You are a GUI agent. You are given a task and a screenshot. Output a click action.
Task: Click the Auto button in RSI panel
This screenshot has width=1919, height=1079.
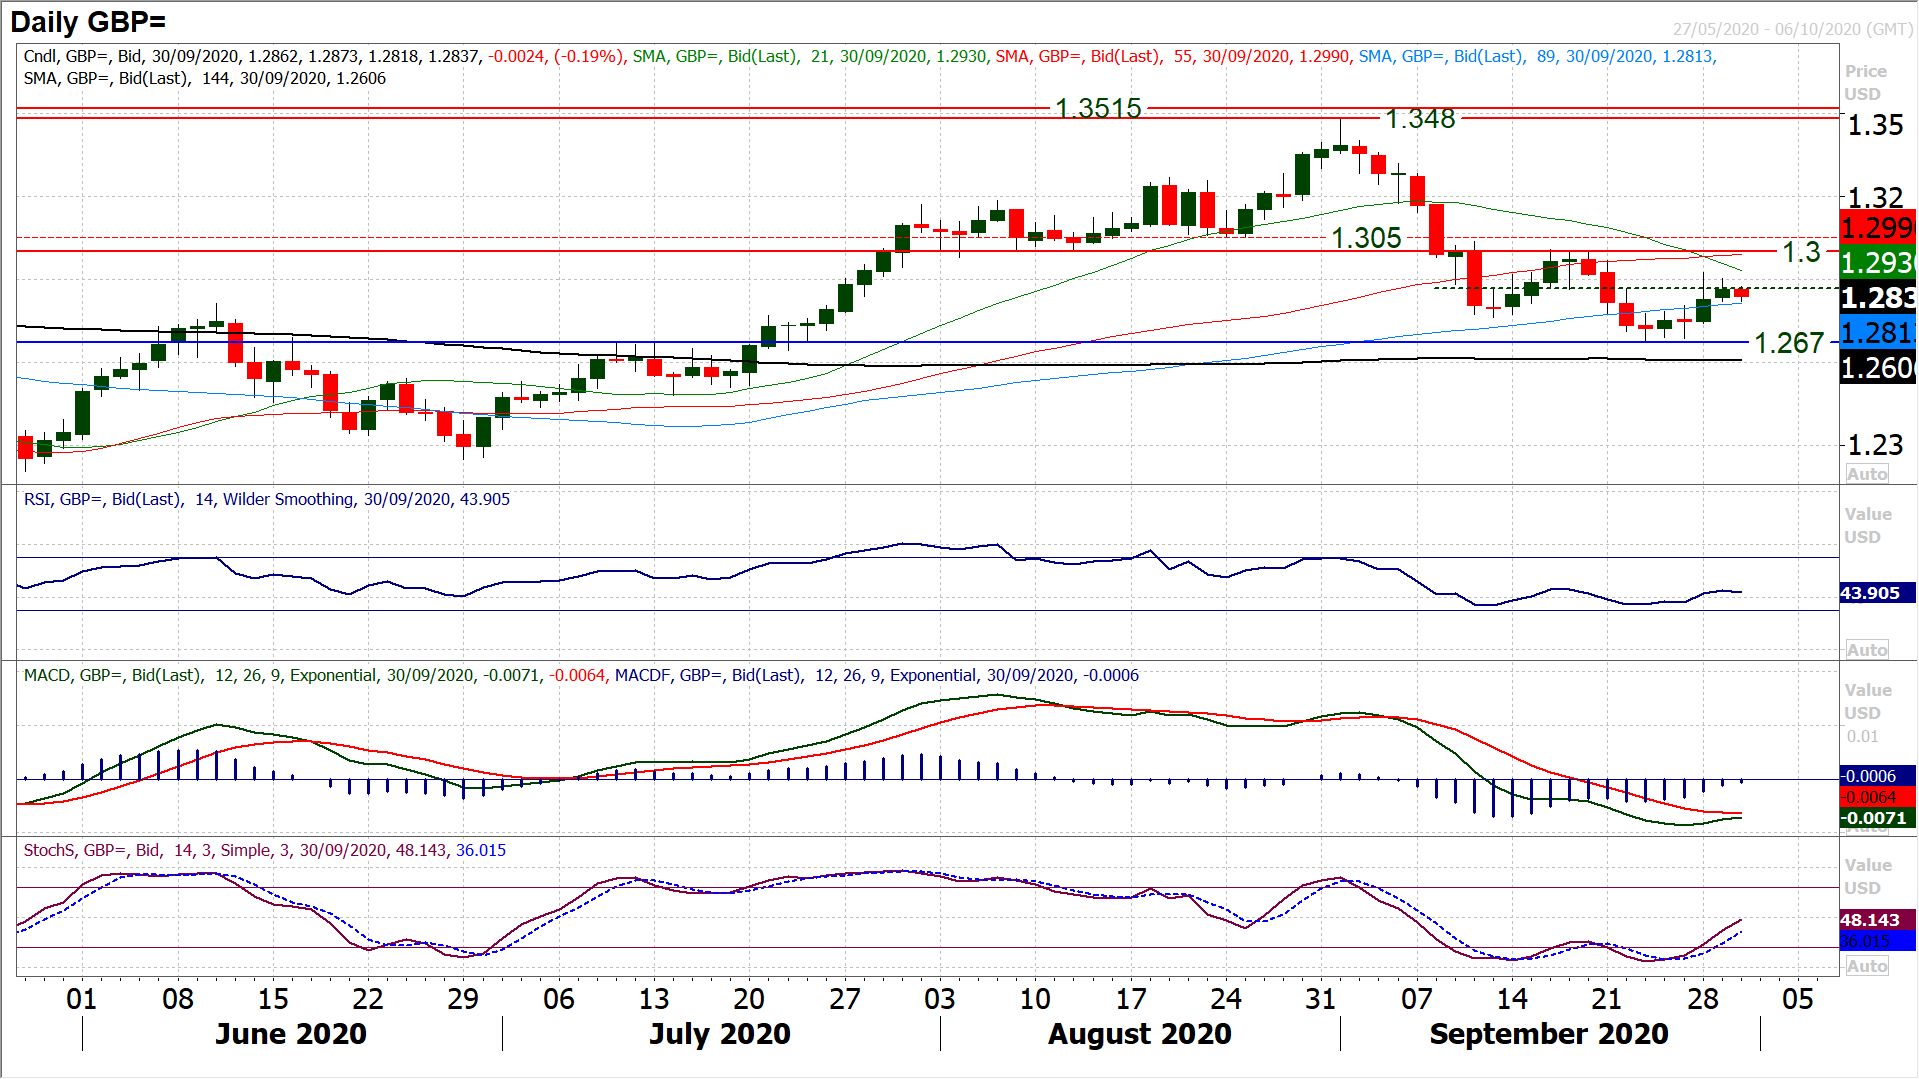click(1866, 650)
